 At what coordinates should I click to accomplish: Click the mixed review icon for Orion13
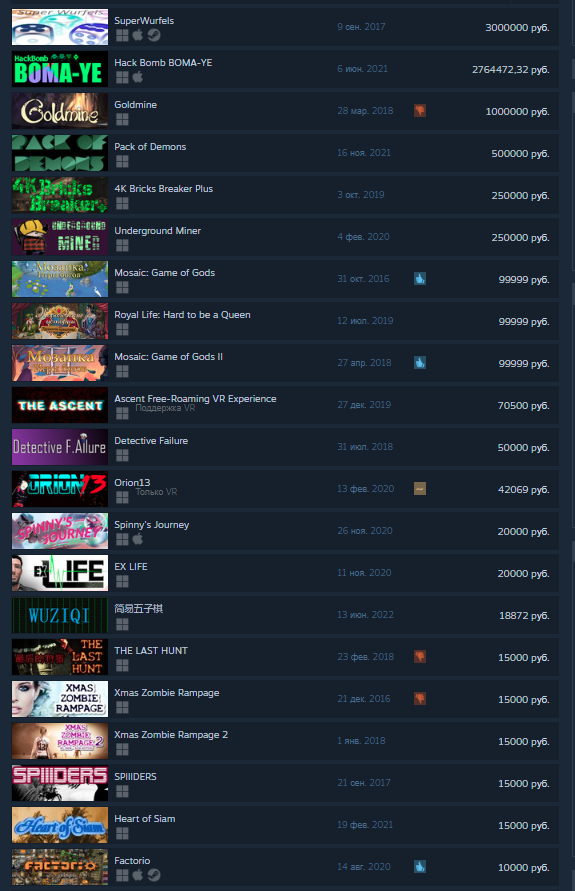tap(420, 489)
